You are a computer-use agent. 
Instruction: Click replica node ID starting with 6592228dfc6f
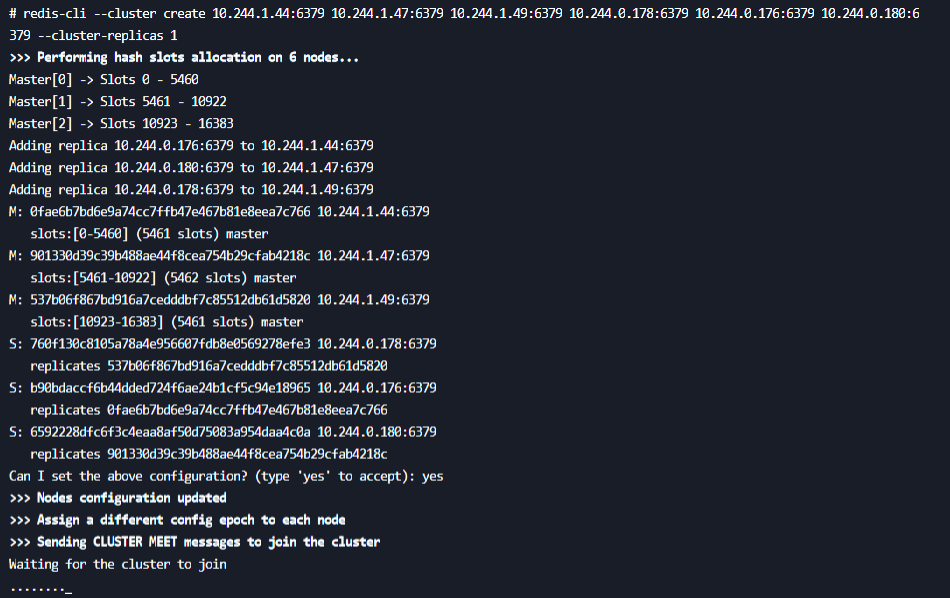(x=170, y=432)
